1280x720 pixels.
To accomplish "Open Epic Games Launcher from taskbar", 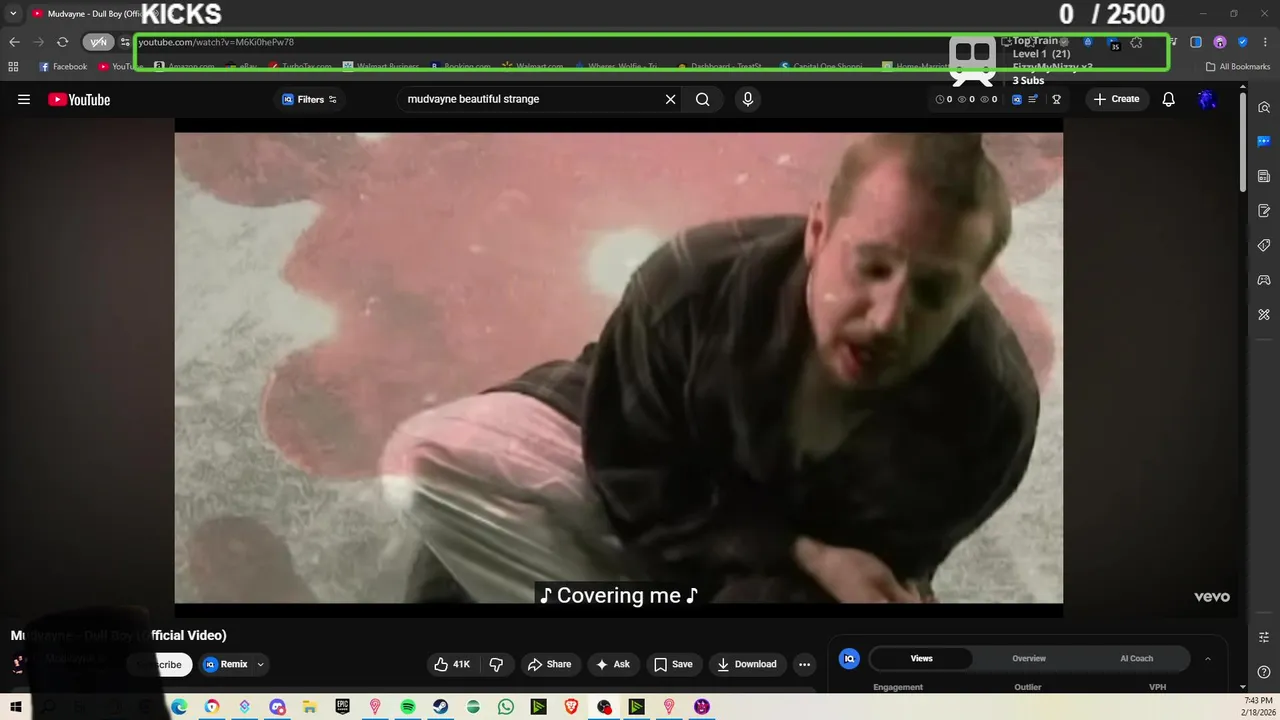I will click(343, 707).
